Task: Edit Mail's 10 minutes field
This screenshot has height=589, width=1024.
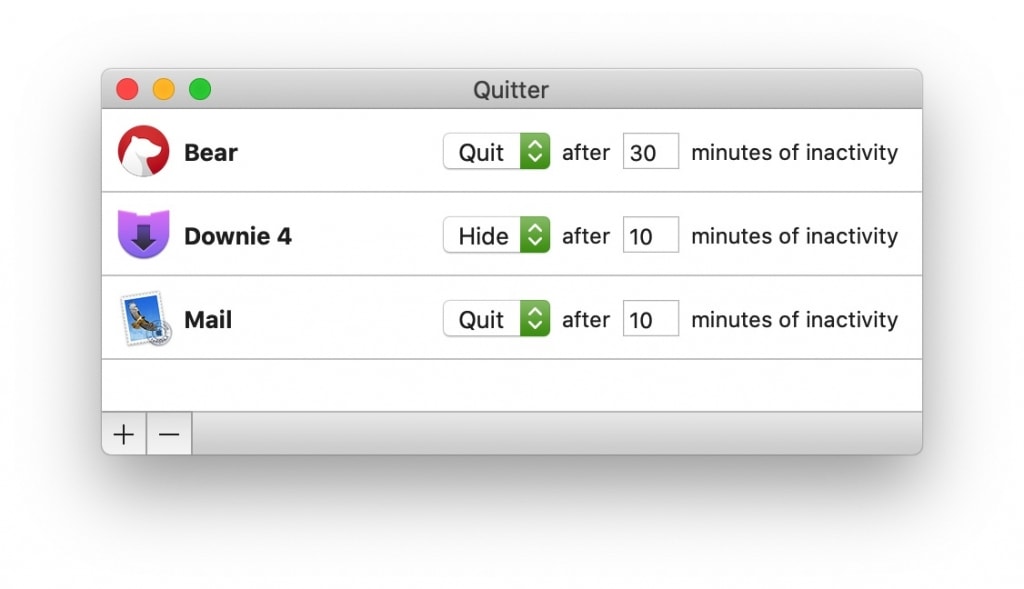Action: [650, 319]
